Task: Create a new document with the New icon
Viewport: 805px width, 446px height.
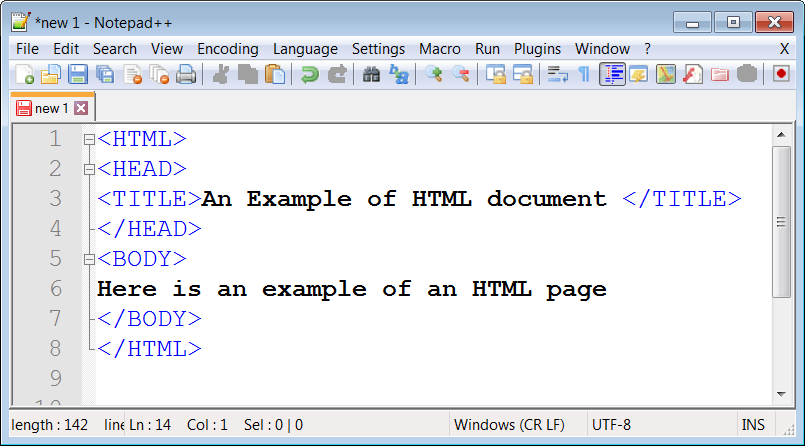Action: click(24, 74)
